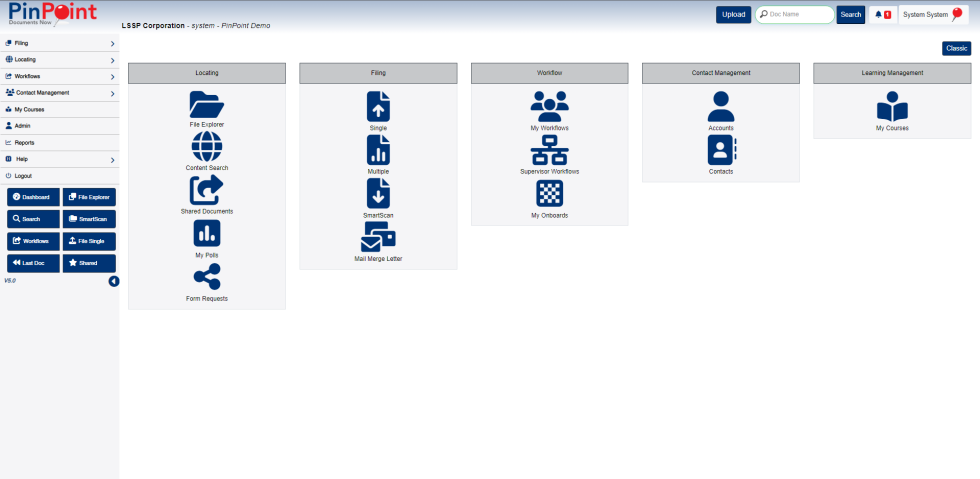Open Reports from the sidebar menu
Viewport: 980px width, 479px height.
pyautogui.click(x=24, y=143)
